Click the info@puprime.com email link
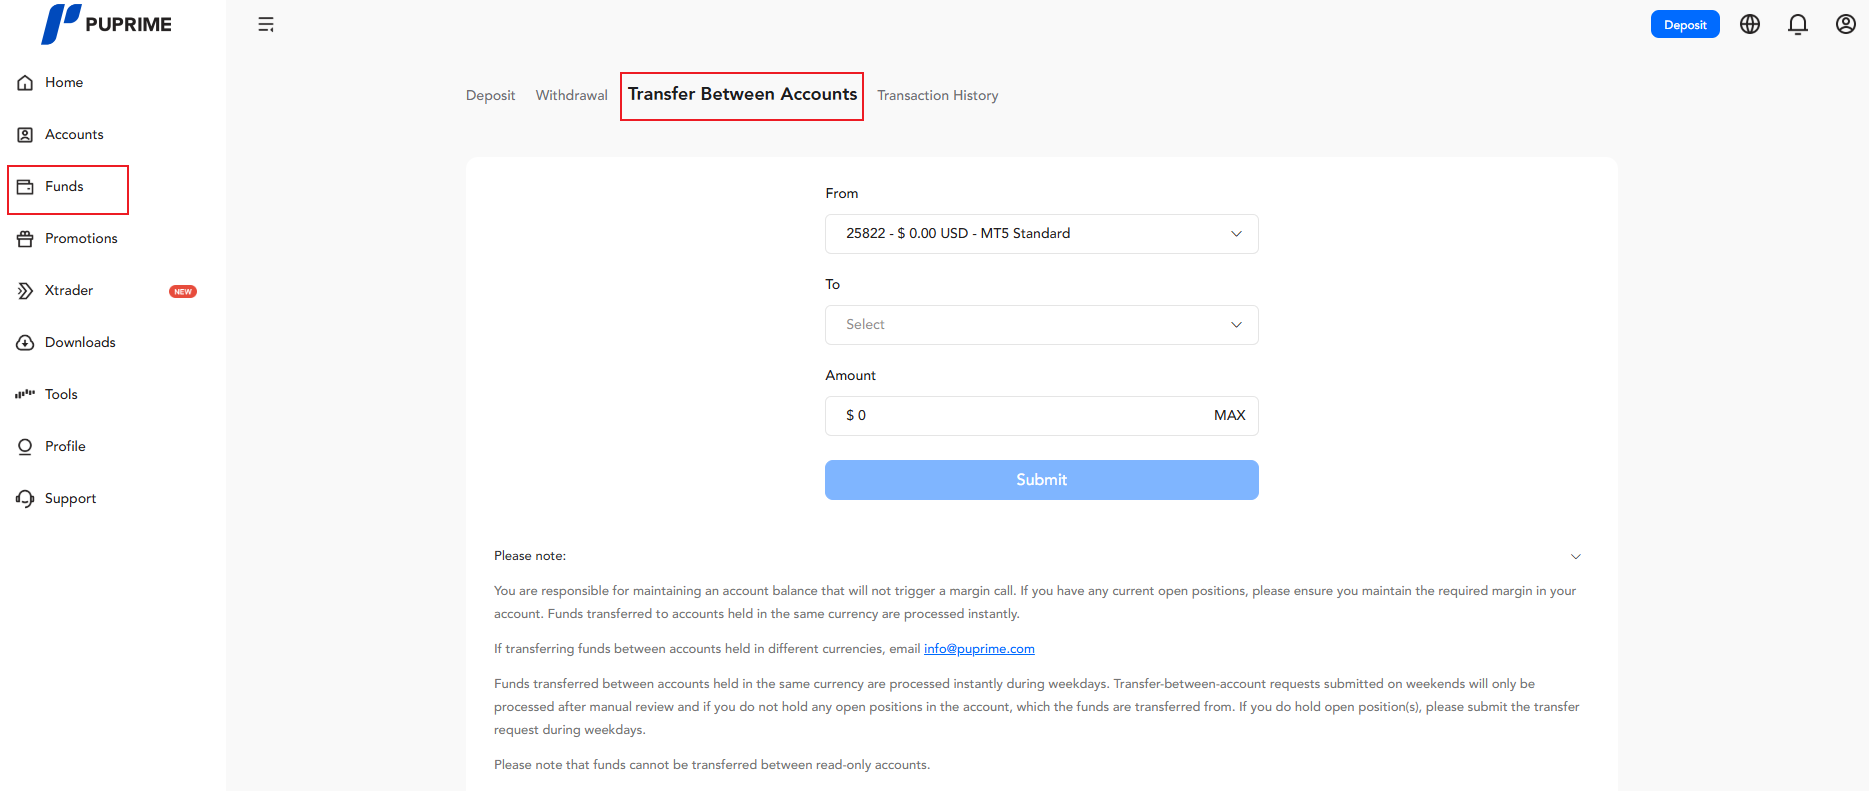 point(979,649)
